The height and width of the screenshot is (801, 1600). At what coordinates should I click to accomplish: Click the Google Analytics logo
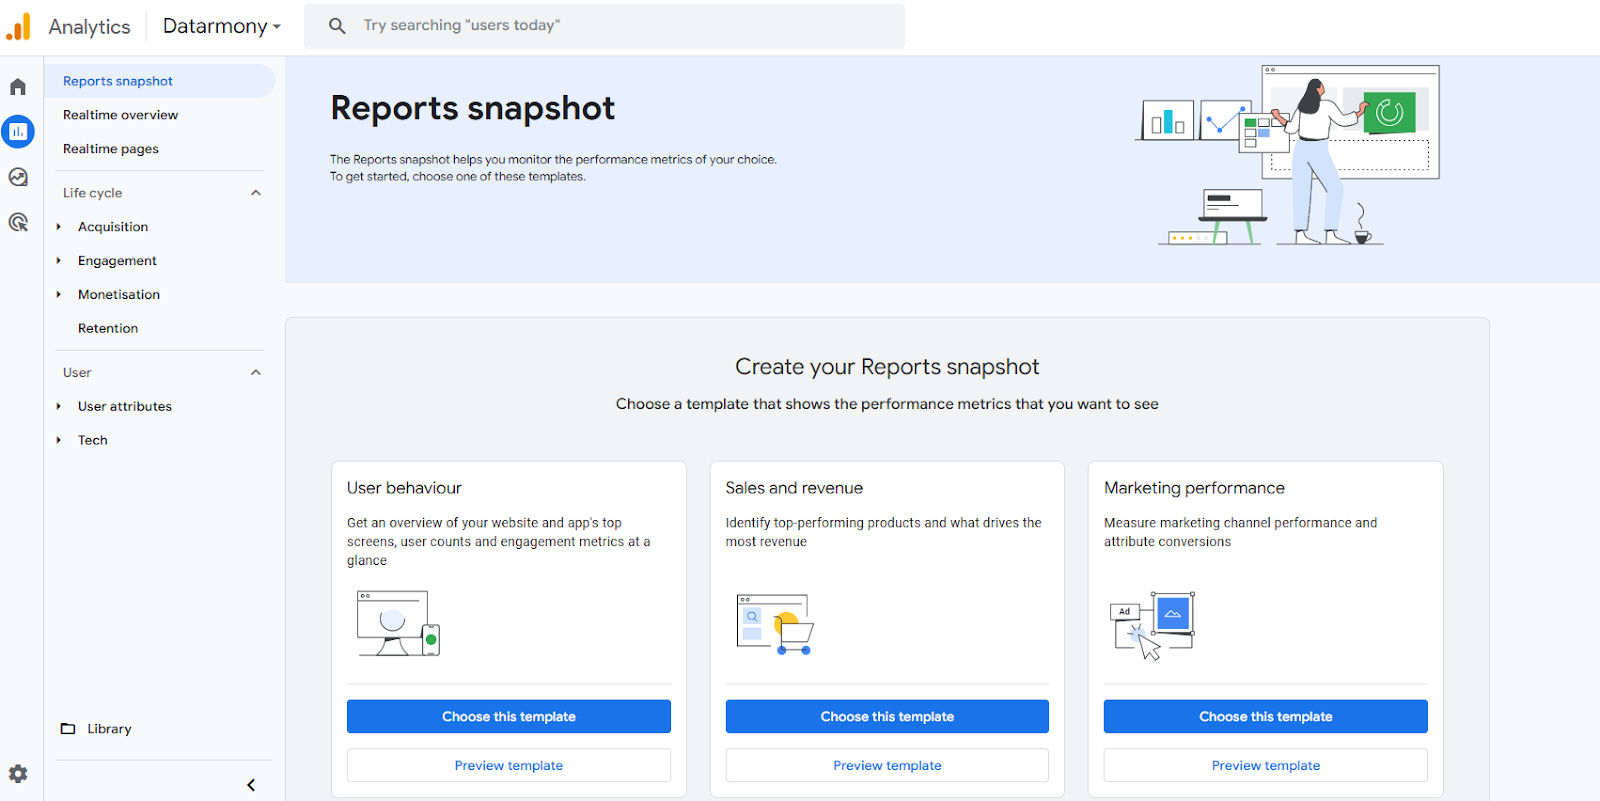pyautogui.click(x=19, y=27)
